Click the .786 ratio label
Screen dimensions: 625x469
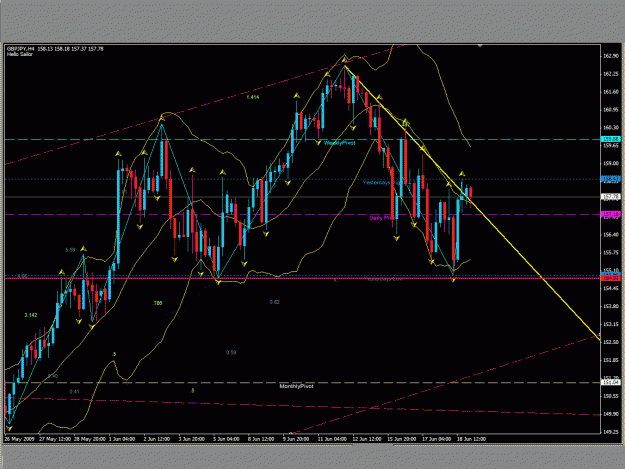157,303
